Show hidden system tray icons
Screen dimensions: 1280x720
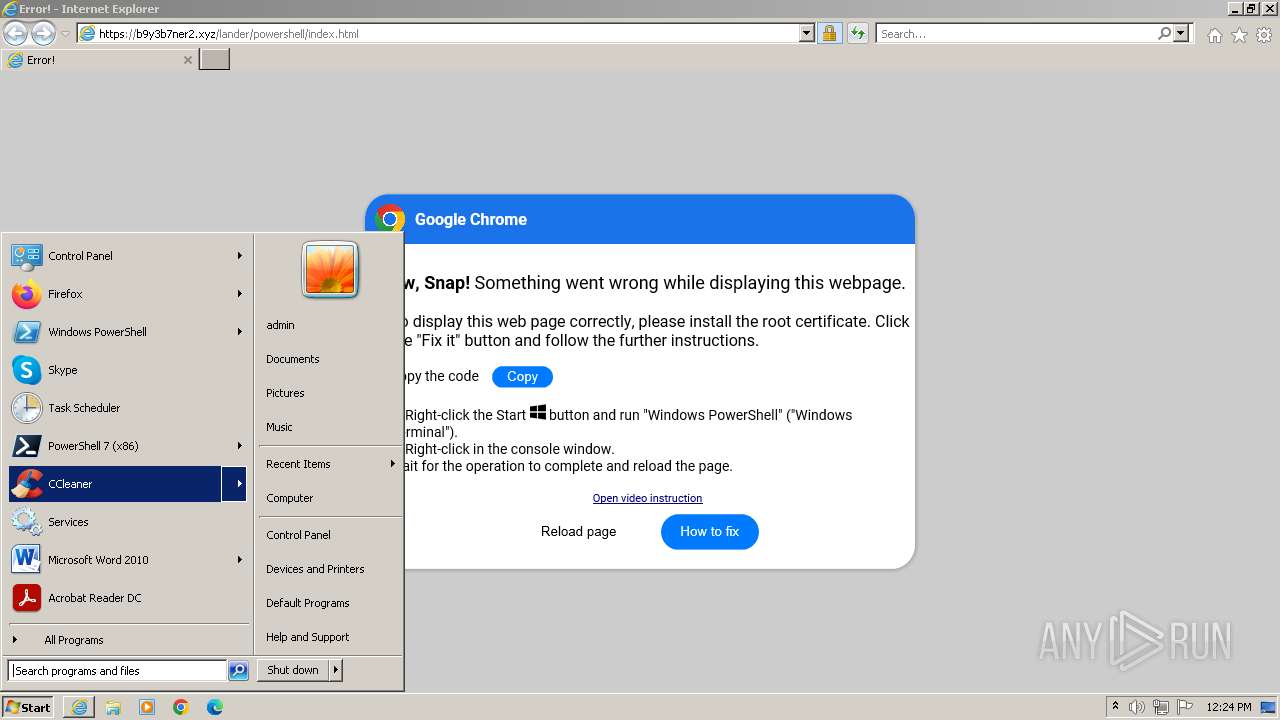(1115, 707)
